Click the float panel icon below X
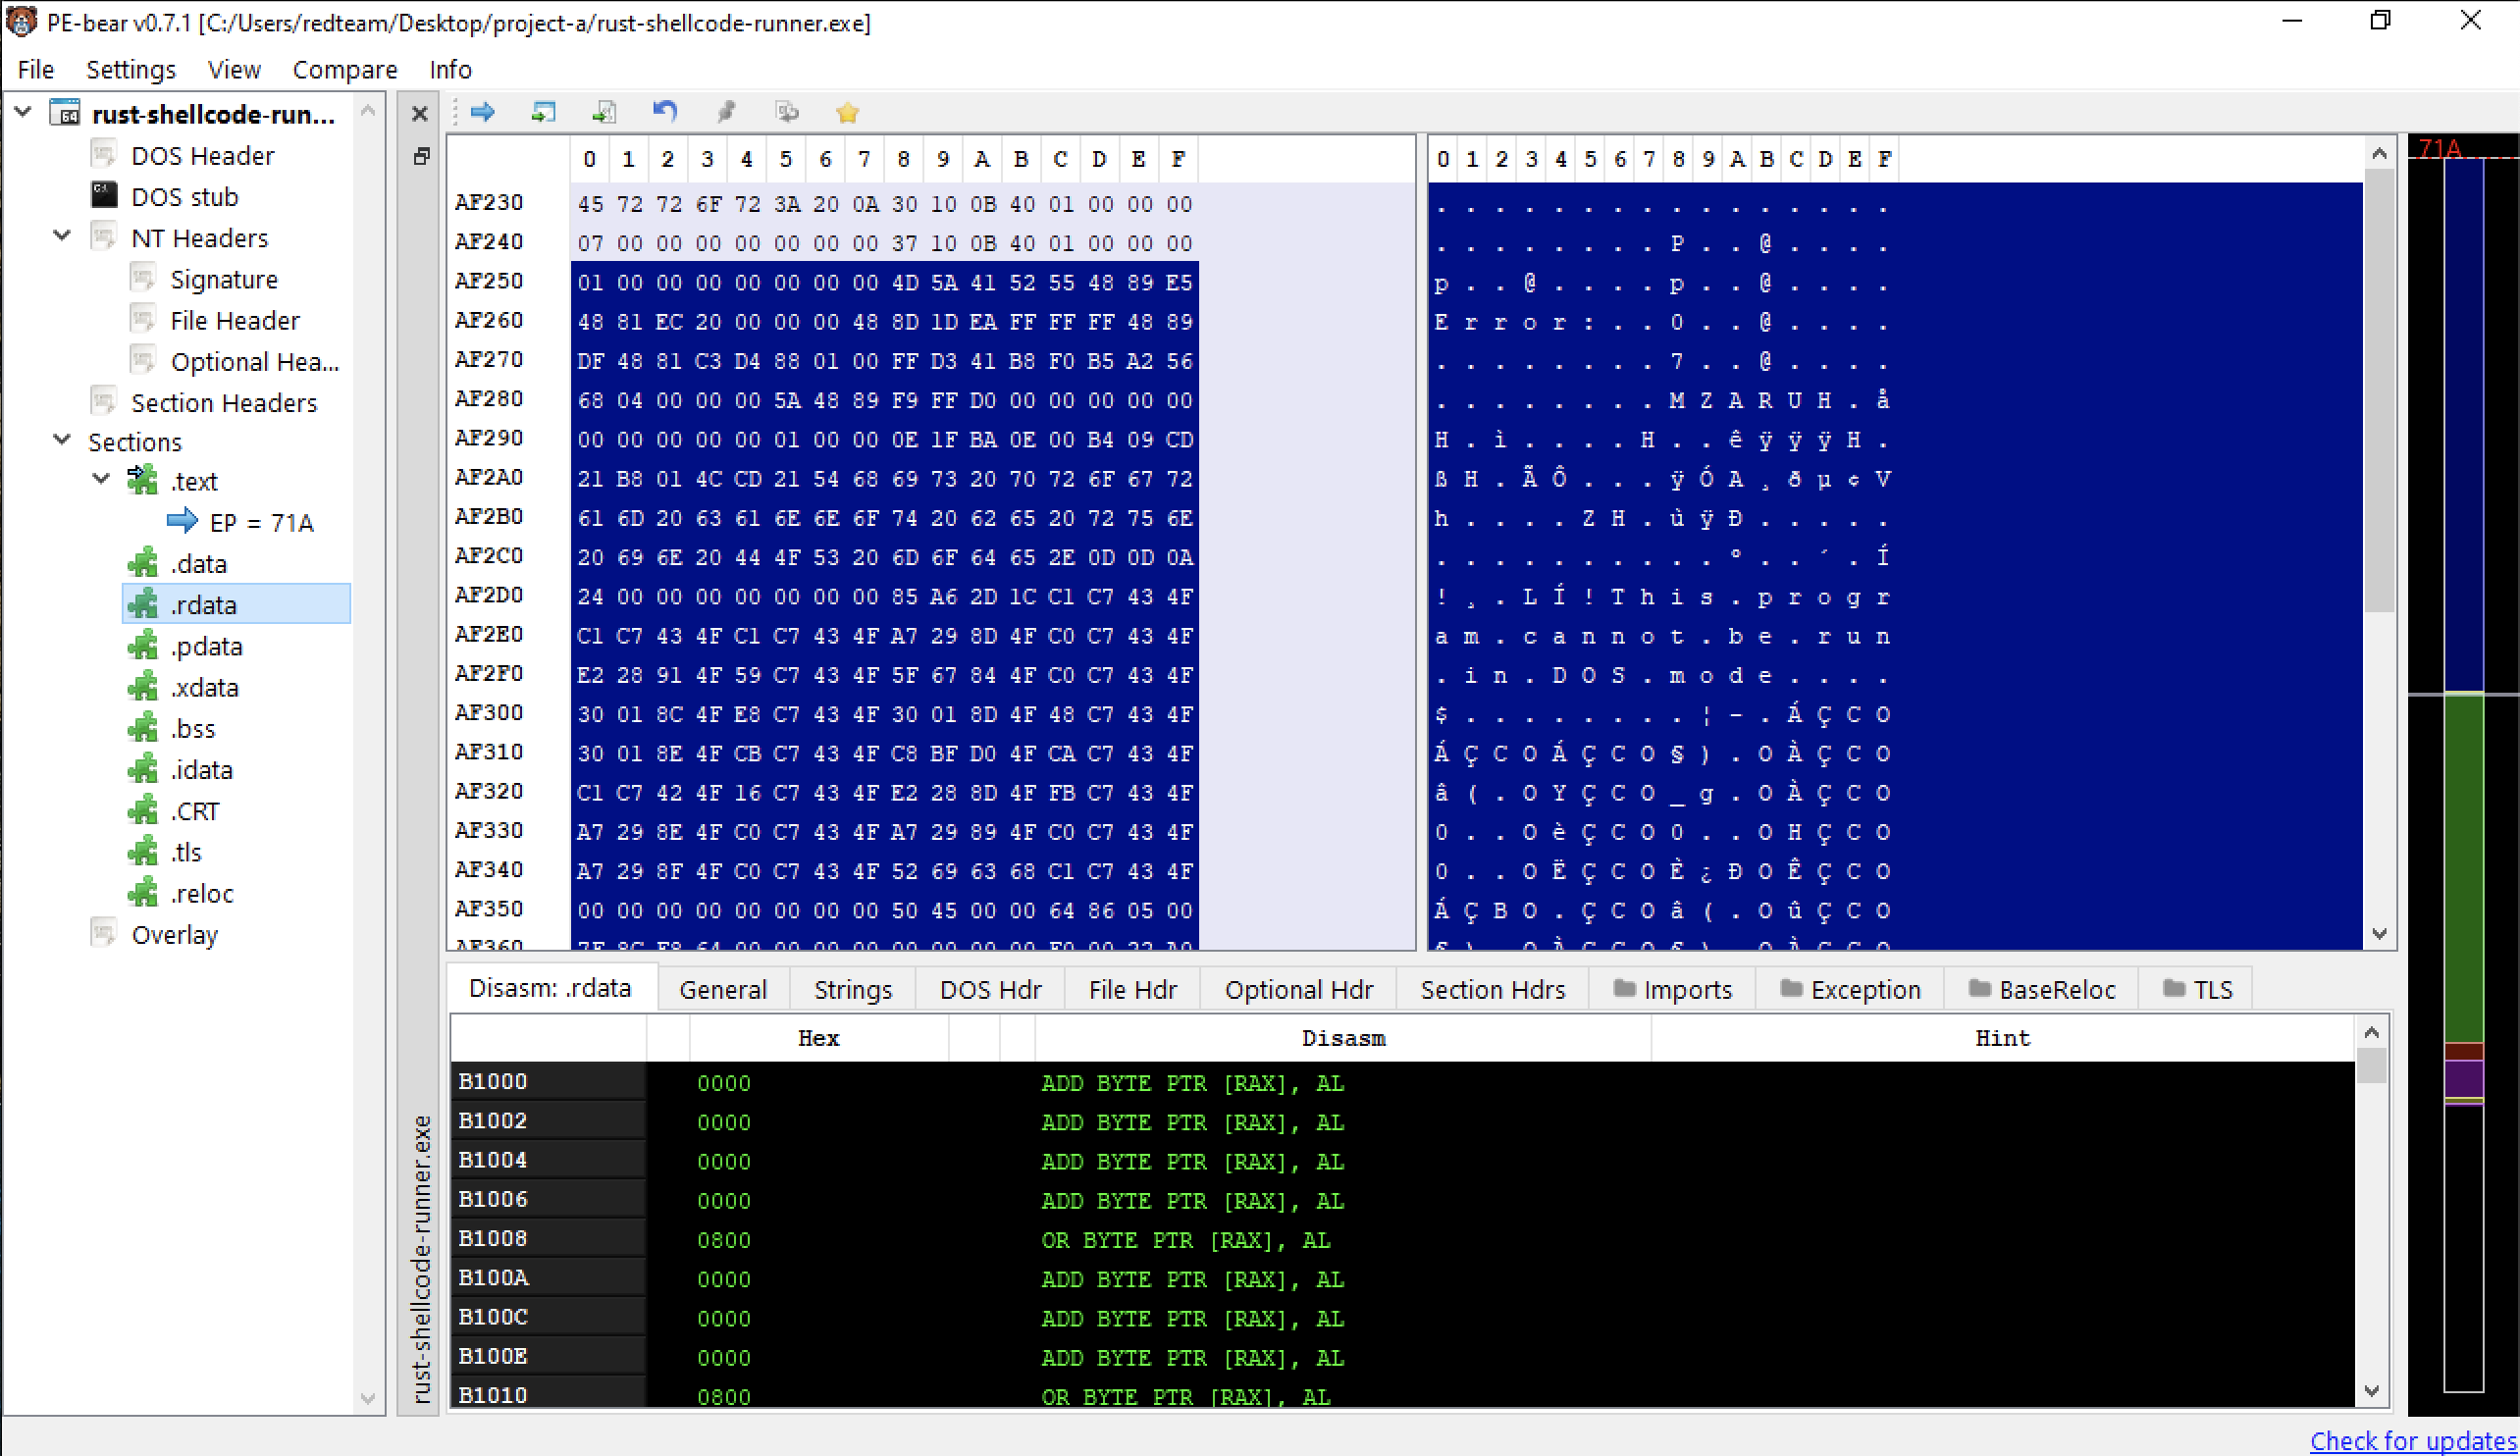This screenshot has height=1456, width=2520. pos(421,156)
